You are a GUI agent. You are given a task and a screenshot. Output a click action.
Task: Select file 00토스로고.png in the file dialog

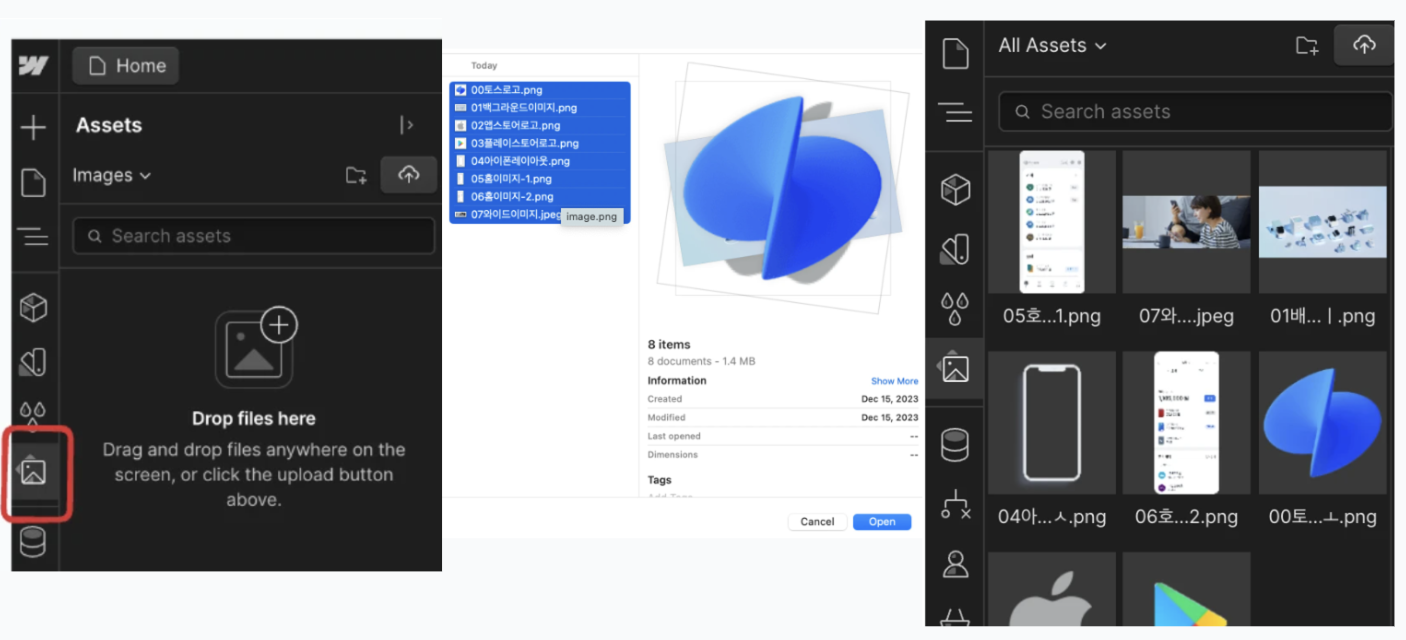[x=540, y=90]
